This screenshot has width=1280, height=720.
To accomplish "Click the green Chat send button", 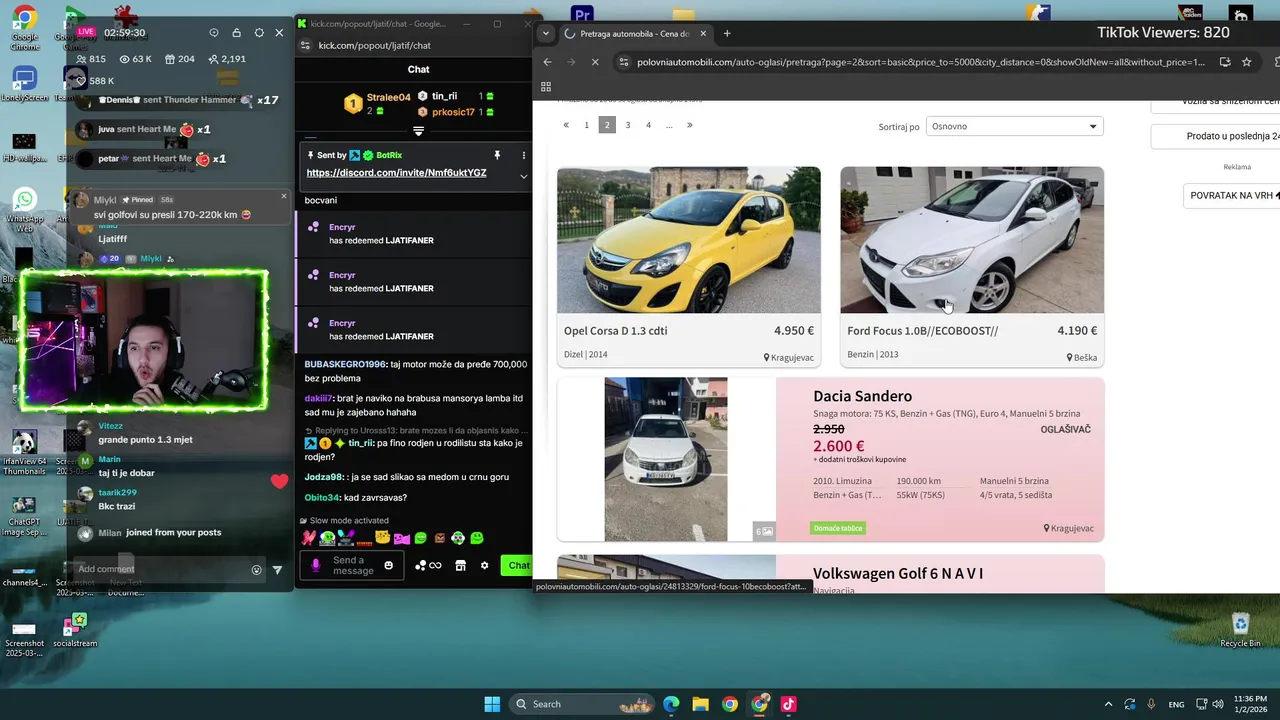I will click(x=518, y=566).
